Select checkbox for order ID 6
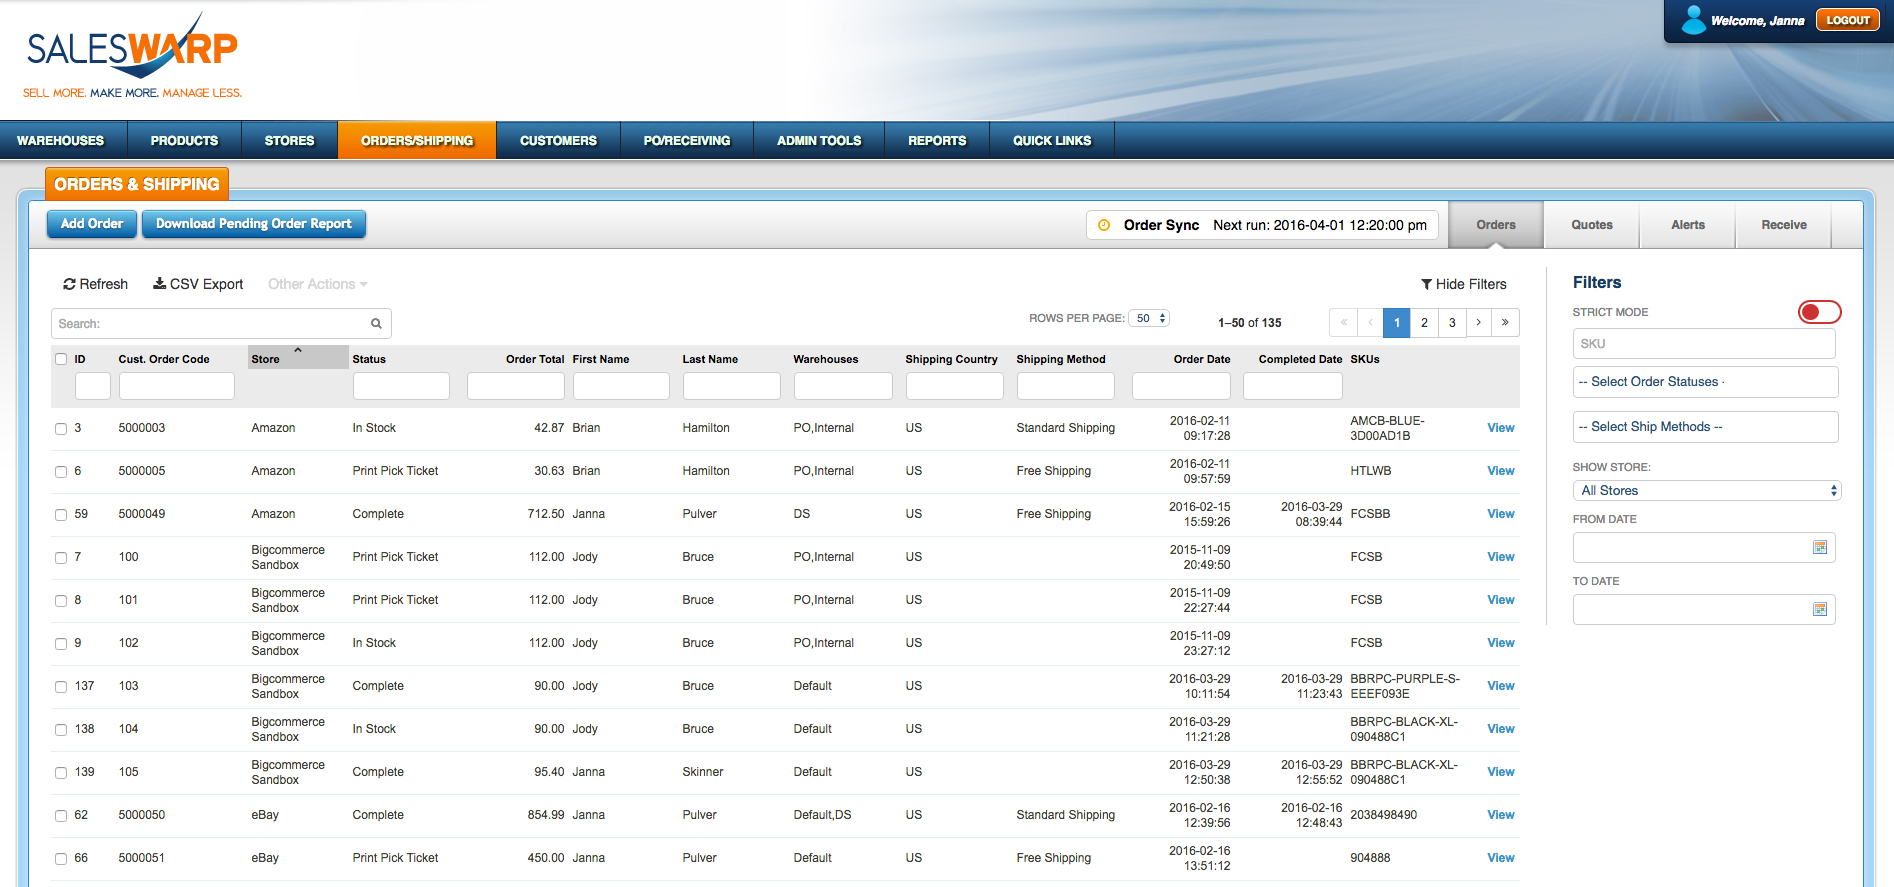 (x=61, y=472)
